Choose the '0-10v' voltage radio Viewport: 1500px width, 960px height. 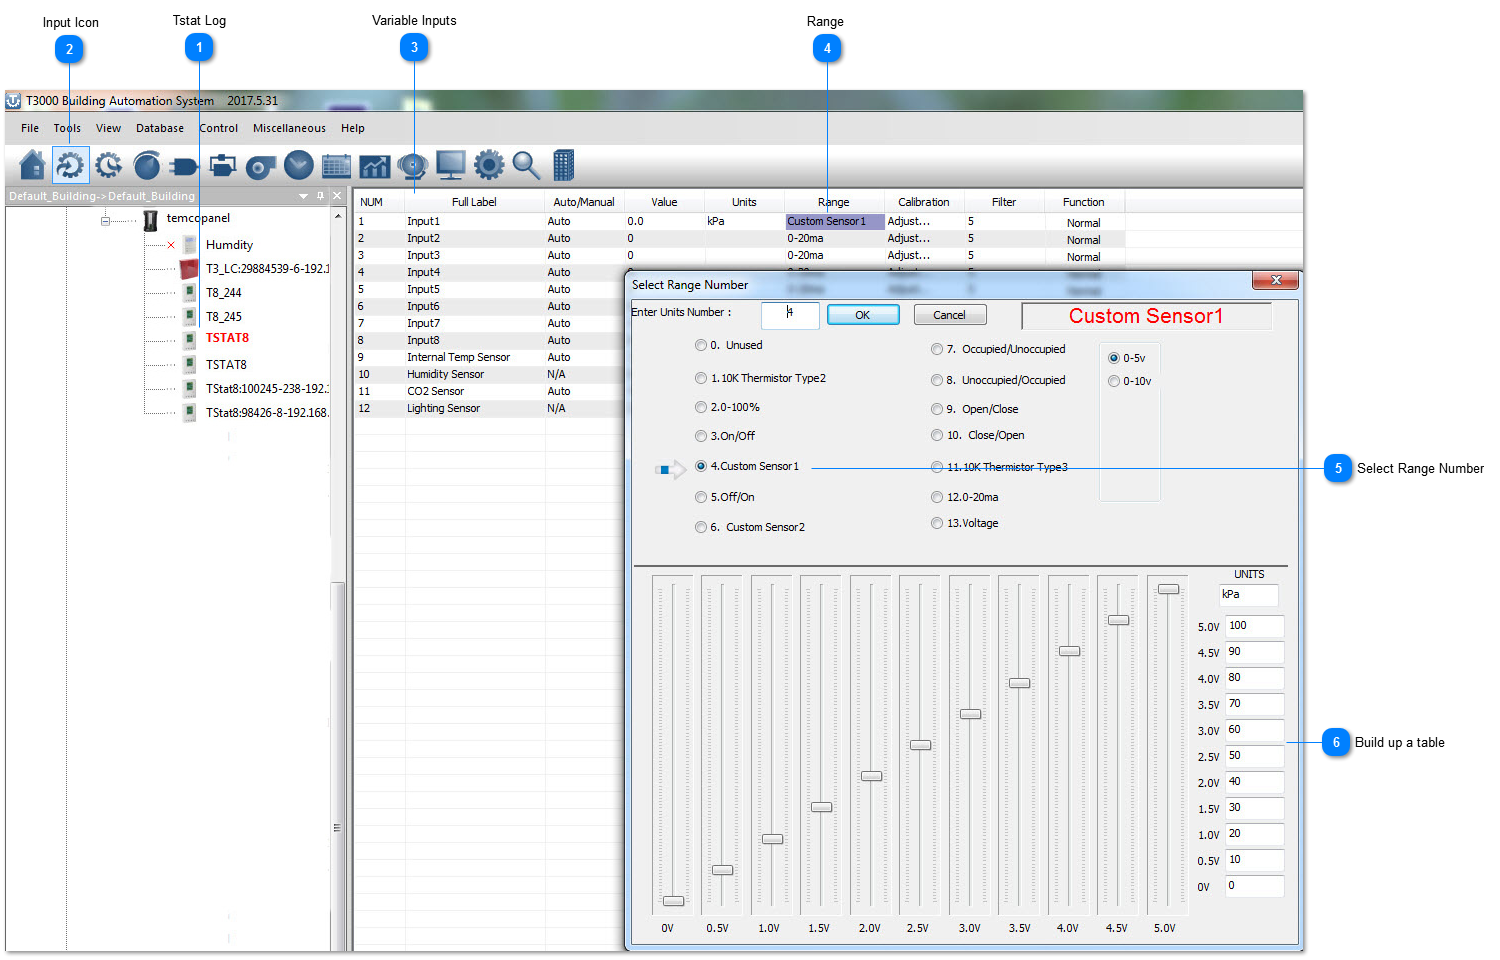(x=1114, y=381)
